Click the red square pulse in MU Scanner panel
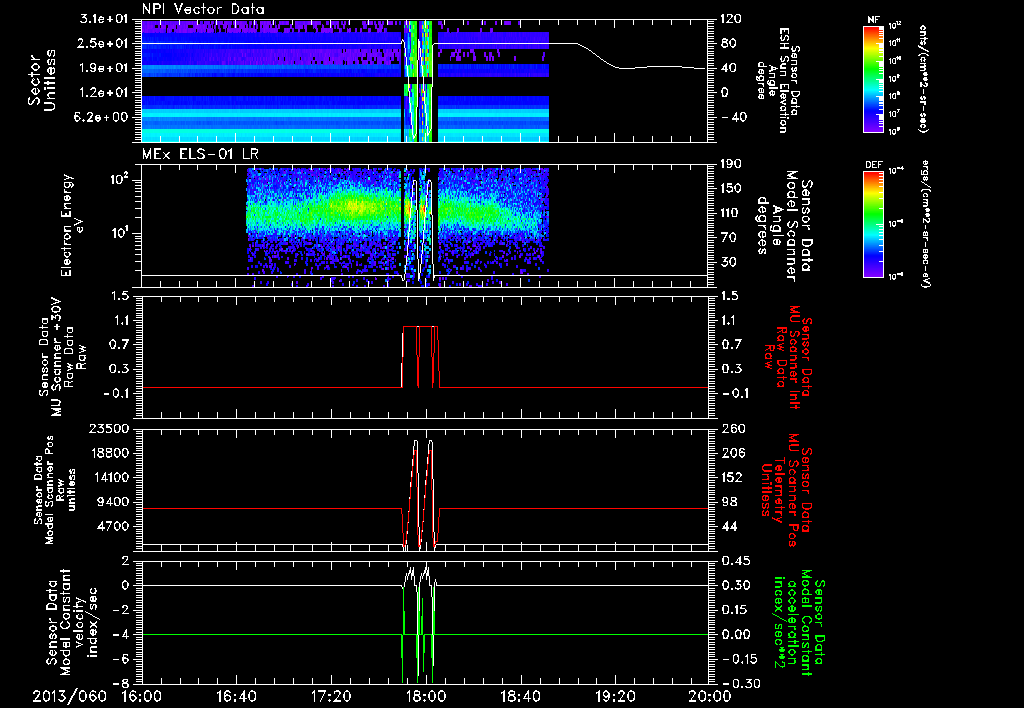Screen dimensions: 1024x708 (421, 356)
